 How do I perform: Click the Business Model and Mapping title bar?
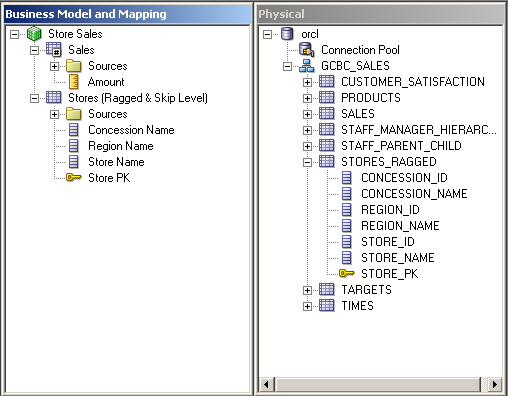(128, 14)
